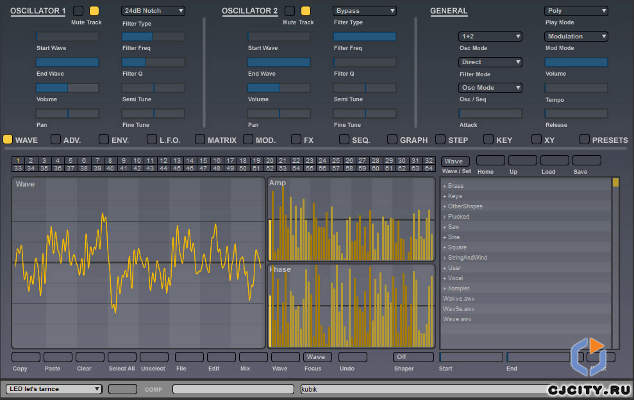Select wave slot number 5 in the grid
The image size is (634, 400).
tap(70, 161)
